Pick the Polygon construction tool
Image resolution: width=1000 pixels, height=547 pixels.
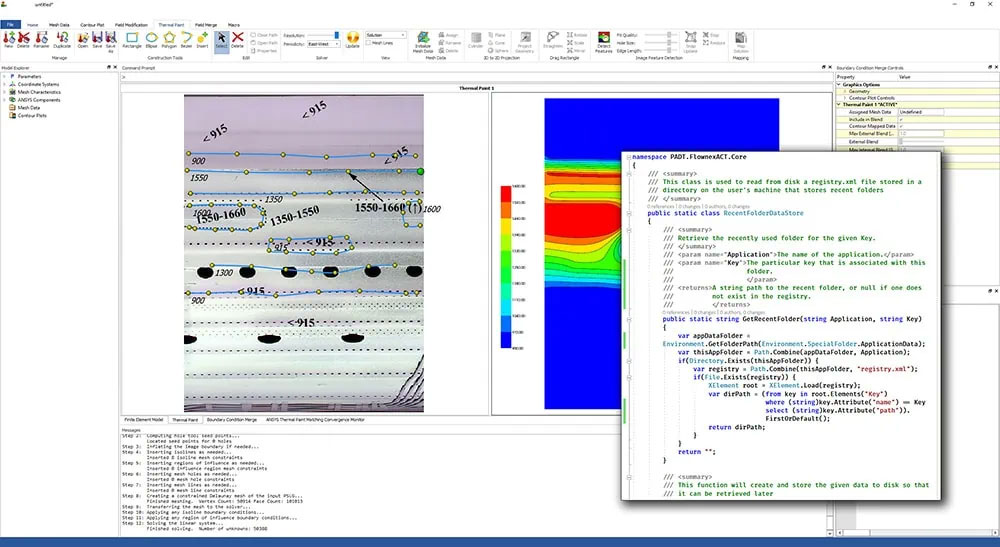click(x=169, y=40)
